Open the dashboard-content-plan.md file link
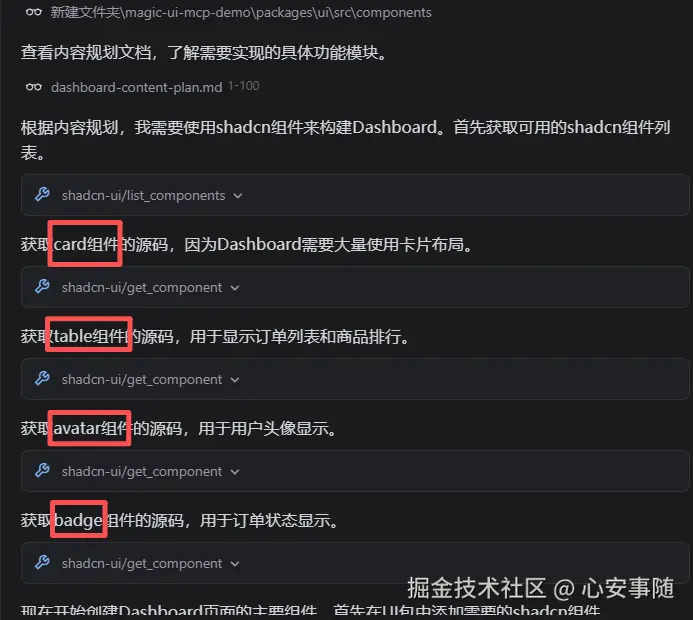This screenshot has width=693, height=620. pos(137,87)
